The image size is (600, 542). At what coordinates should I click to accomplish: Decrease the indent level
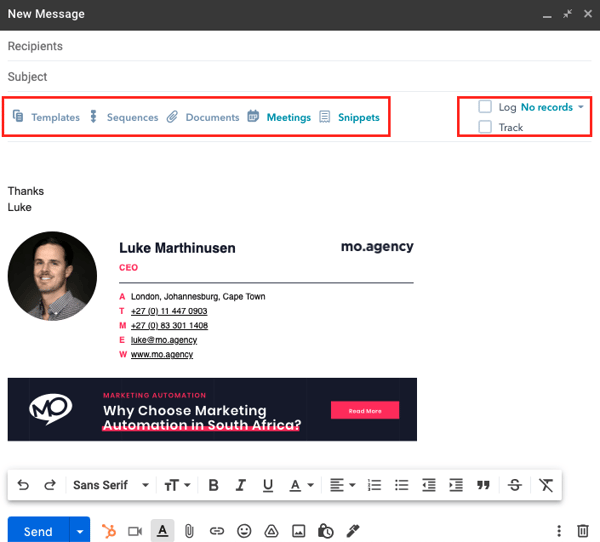(429, 485)
